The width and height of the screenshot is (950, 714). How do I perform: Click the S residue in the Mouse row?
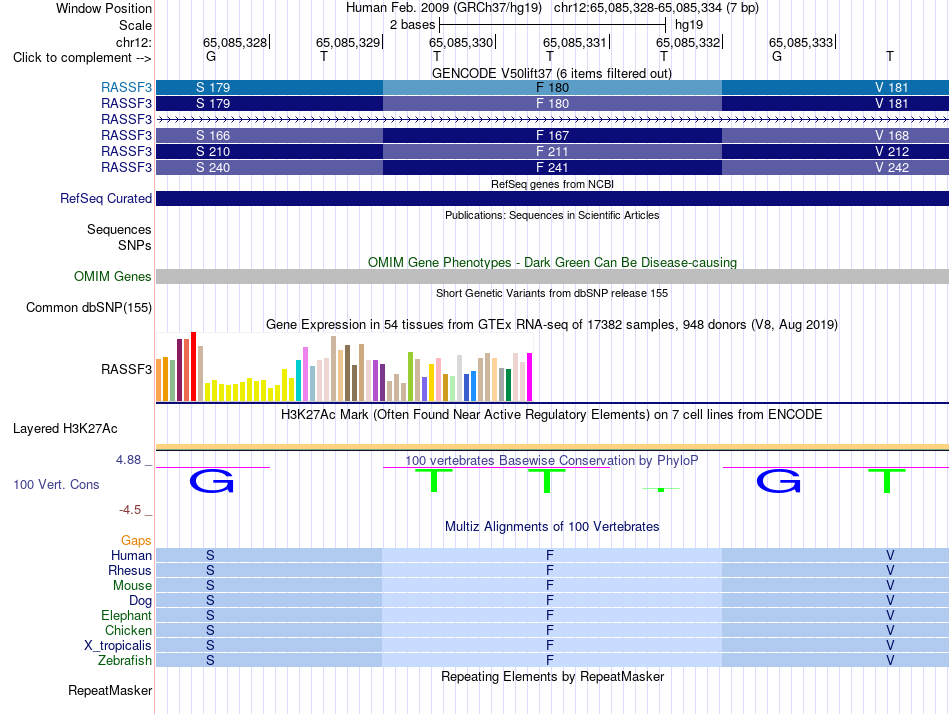tap(210, 586)
